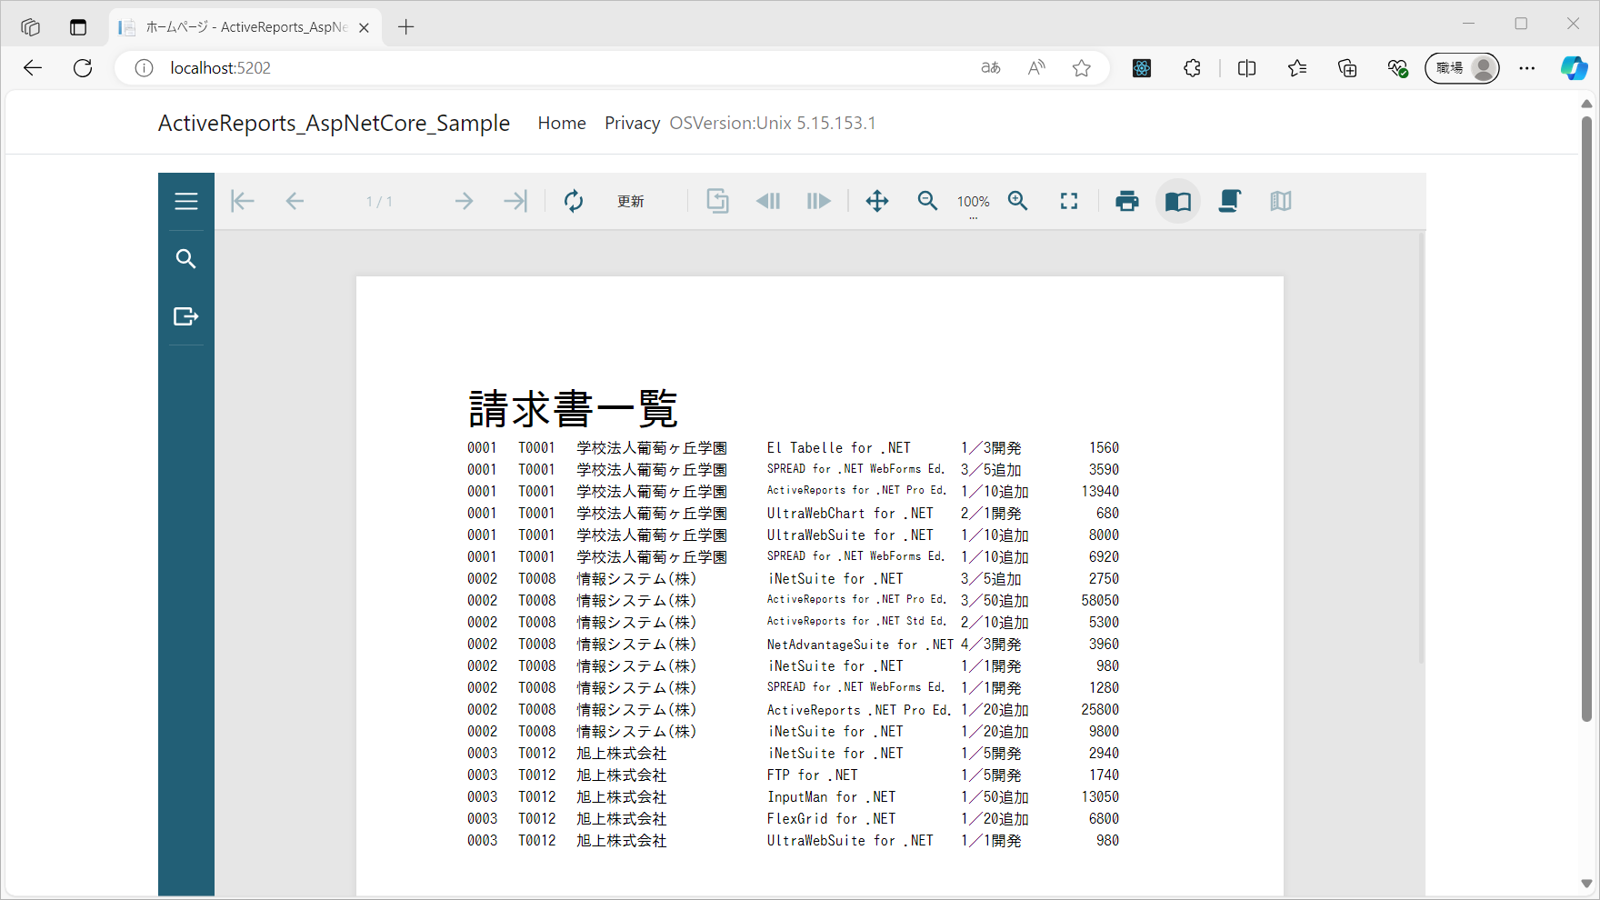The height and width of the screenshot is (900, 1600).
Task: Zoom in with the magnifier plus icon
Action: [x=1018, y=201]
